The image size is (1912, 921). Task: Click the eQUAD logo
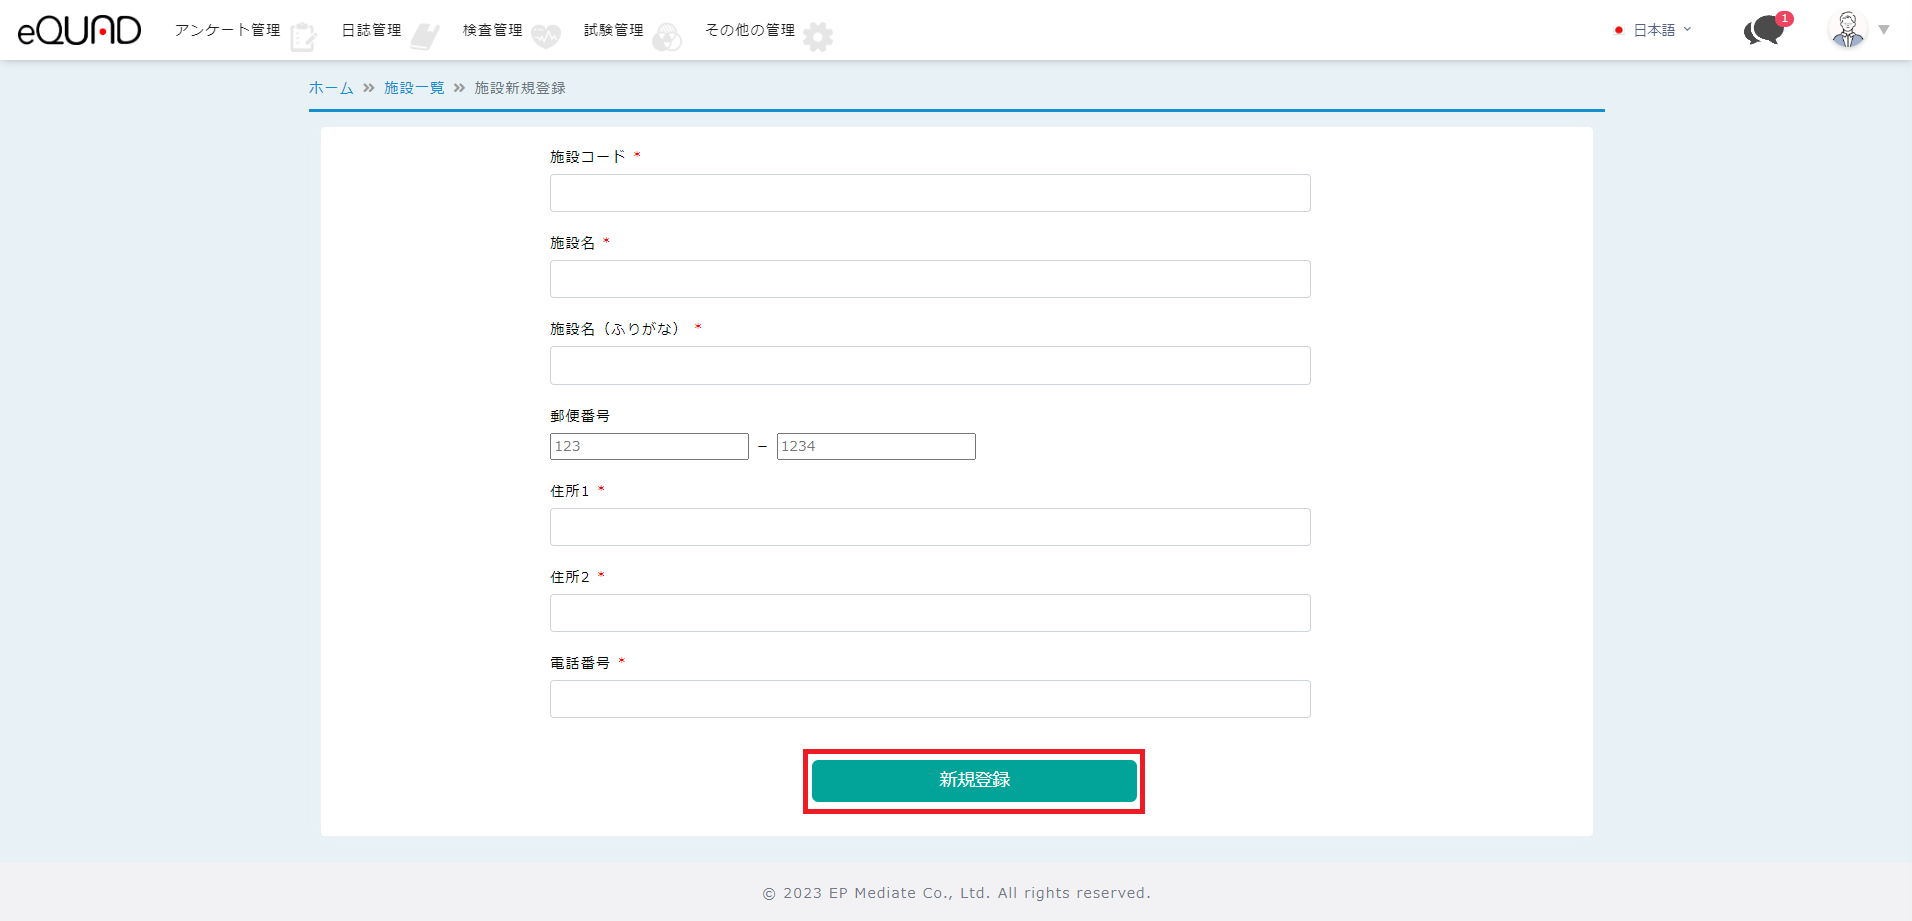tap(79, 30)
